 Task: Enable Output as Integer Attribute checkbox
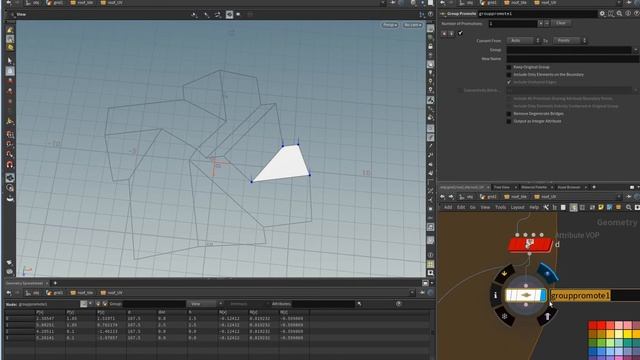(509, 121)
